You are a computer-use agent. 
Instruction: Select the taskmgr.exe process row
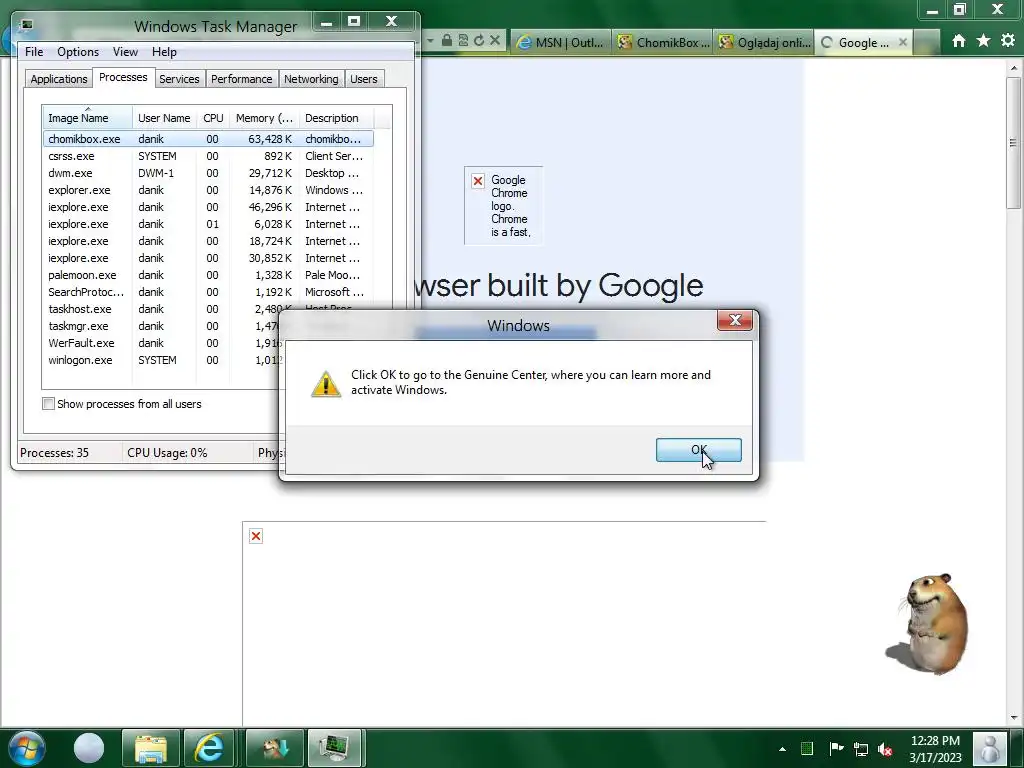161,326
